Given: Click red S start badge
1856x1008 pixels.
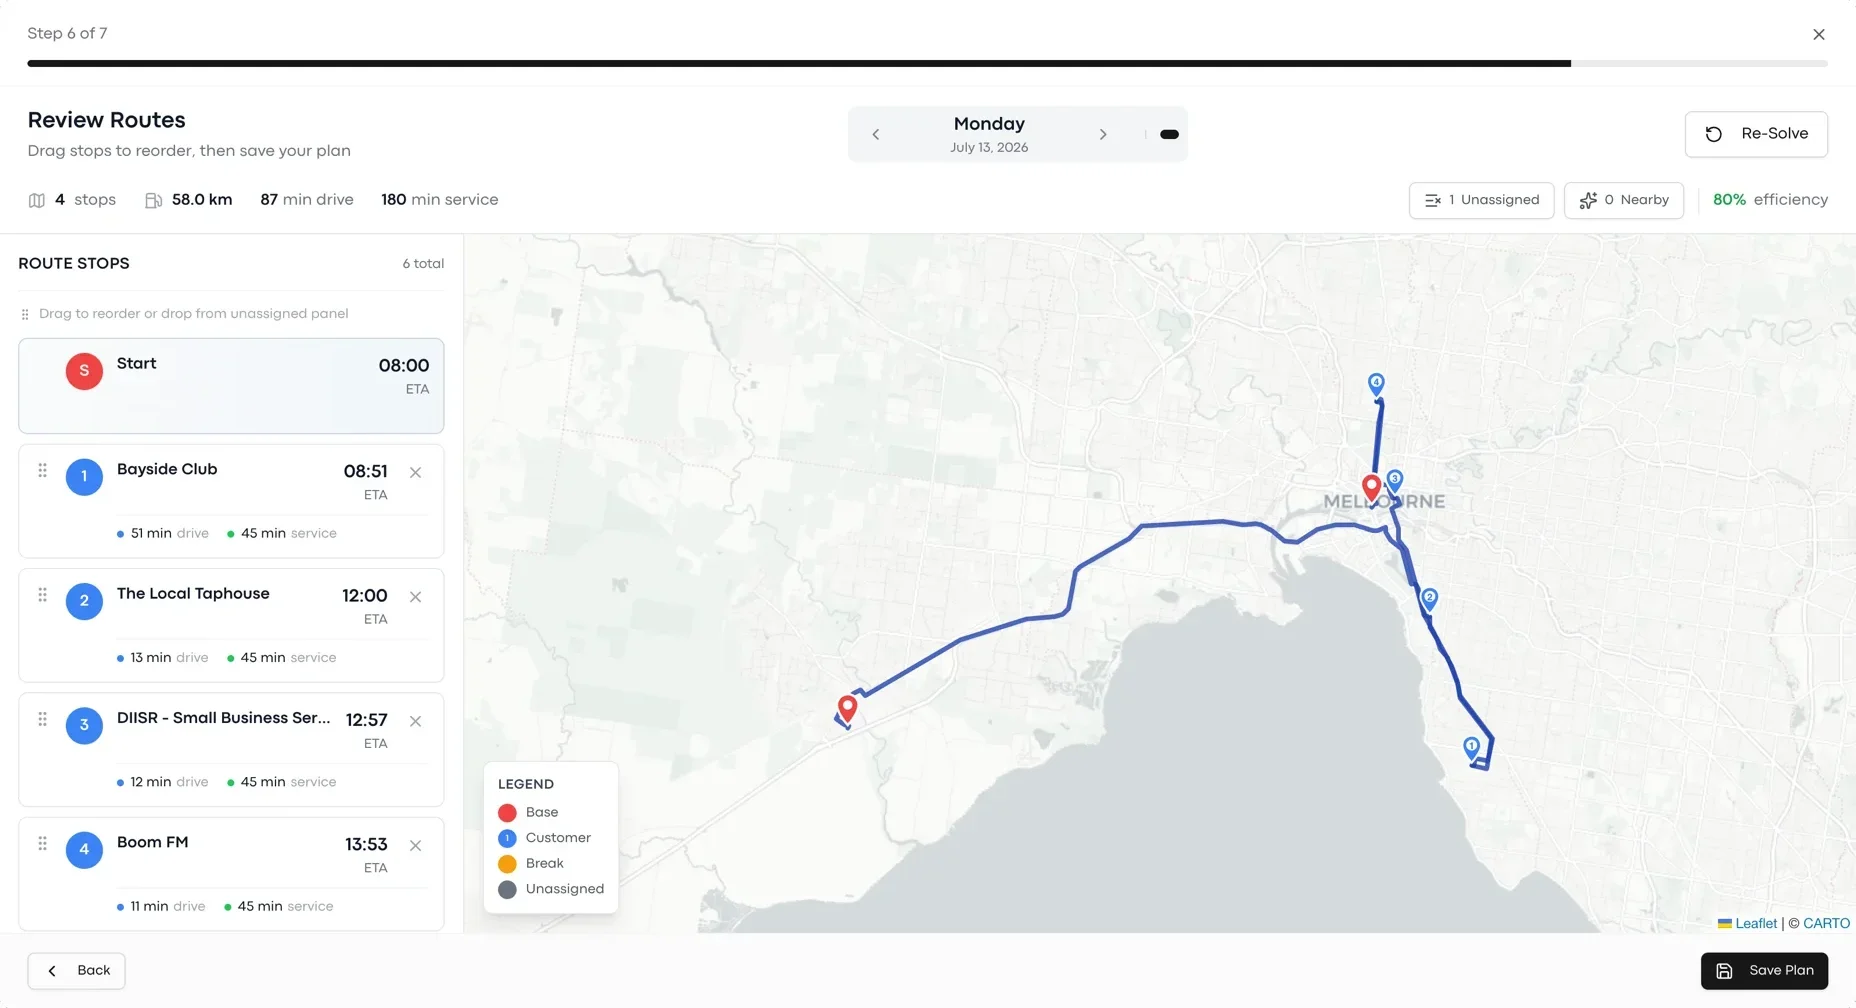Looking at the screenshot, I should [84, 371].
